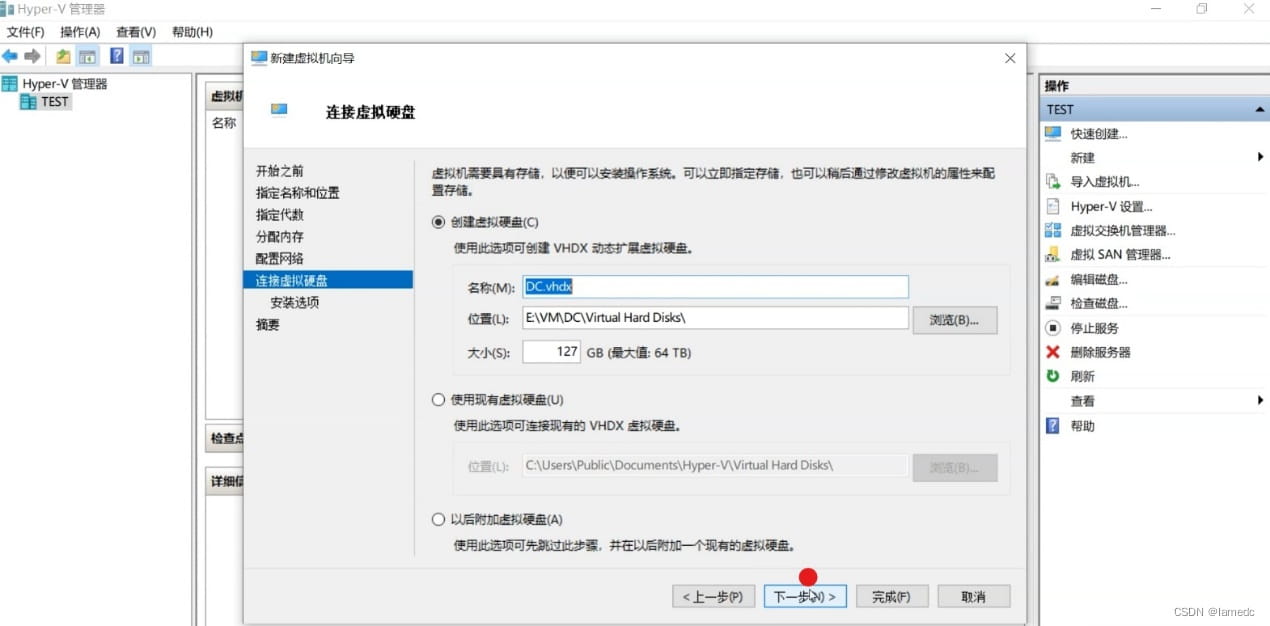The image size is (1270, 626).
Task: Click the 虚拟 SAN 管理器 icon
Action: click(1052, 254)
